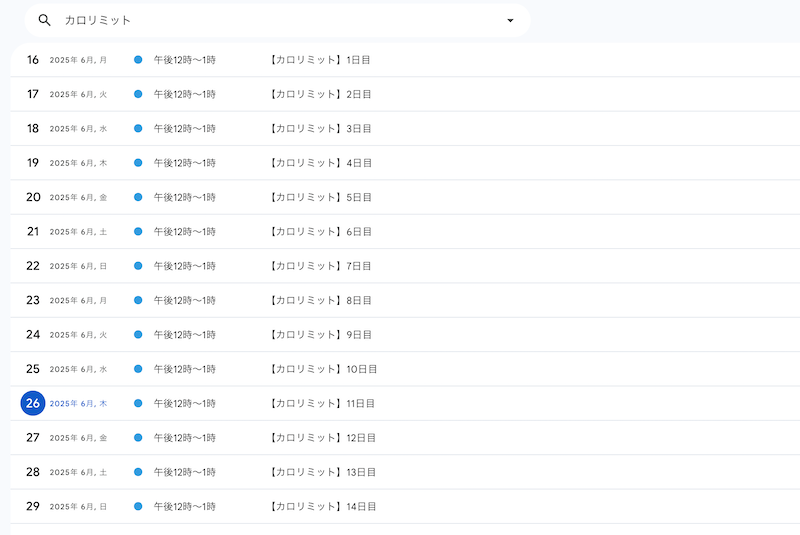The height and width of the screenshot is (535, 800).
Task: Click the カロリミット search input field
Action: click(x=270, y=20)
